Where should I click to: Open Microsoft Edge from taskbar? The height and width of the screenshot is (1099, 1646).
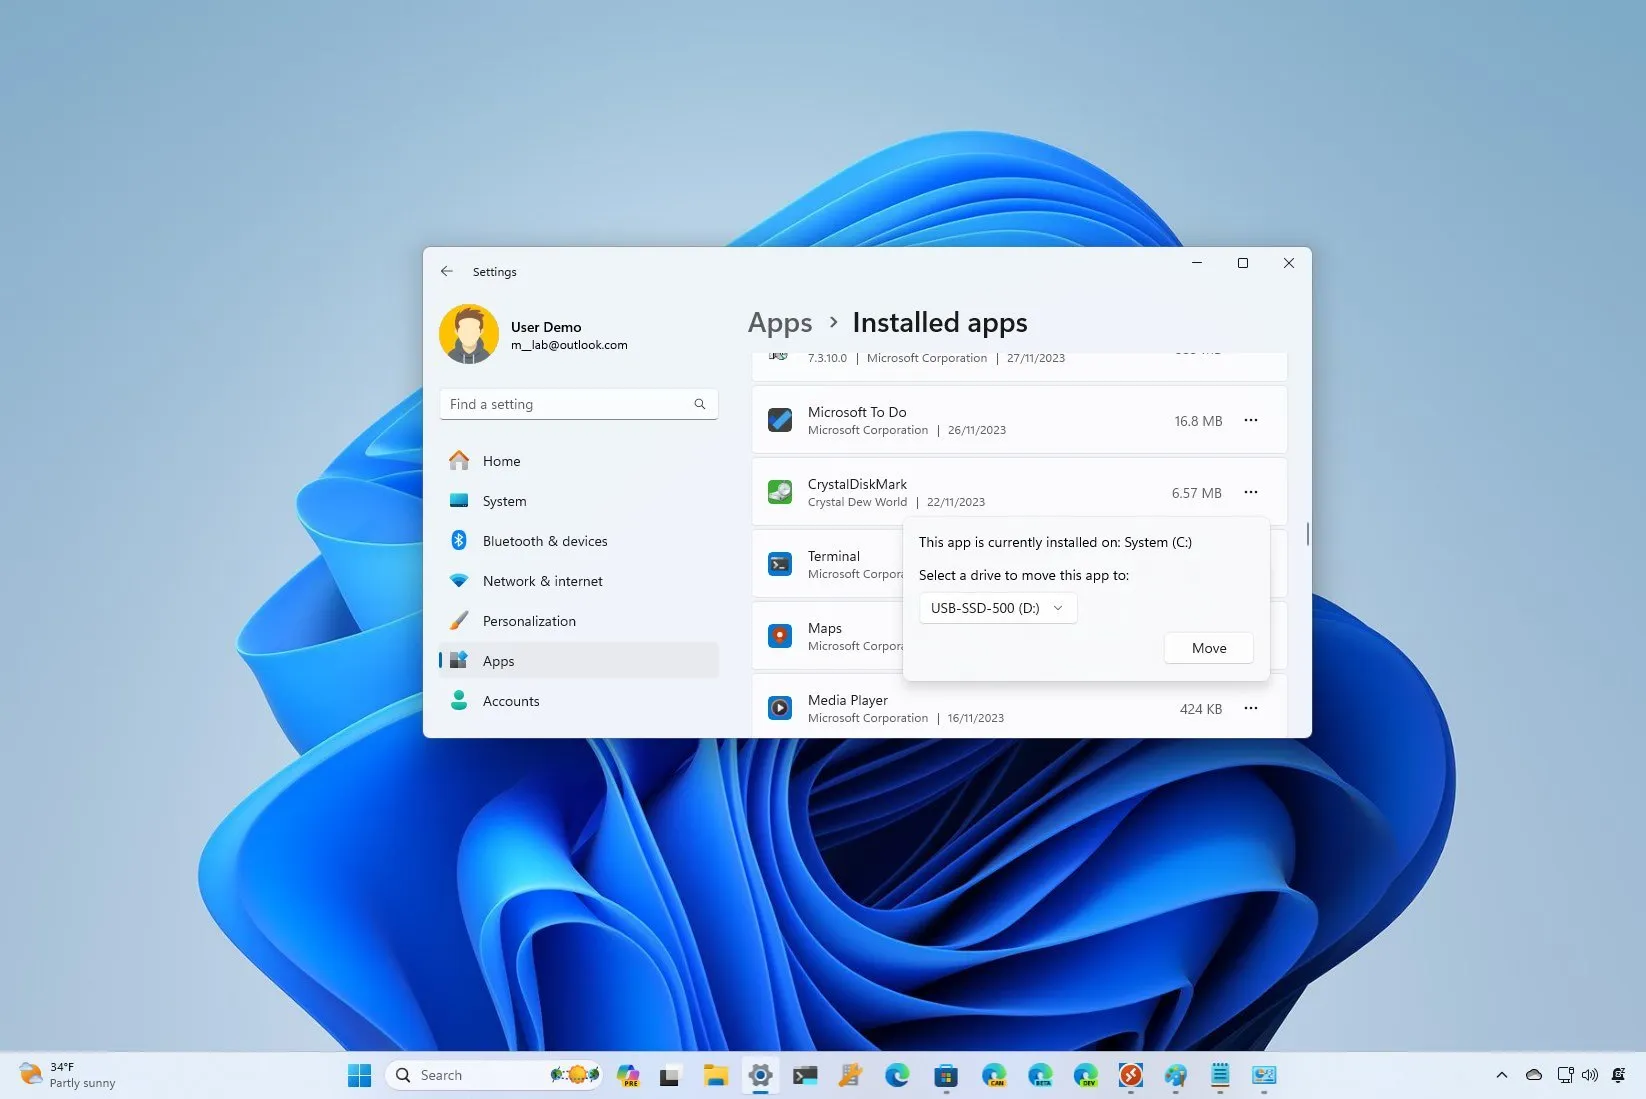[897, 1075]
